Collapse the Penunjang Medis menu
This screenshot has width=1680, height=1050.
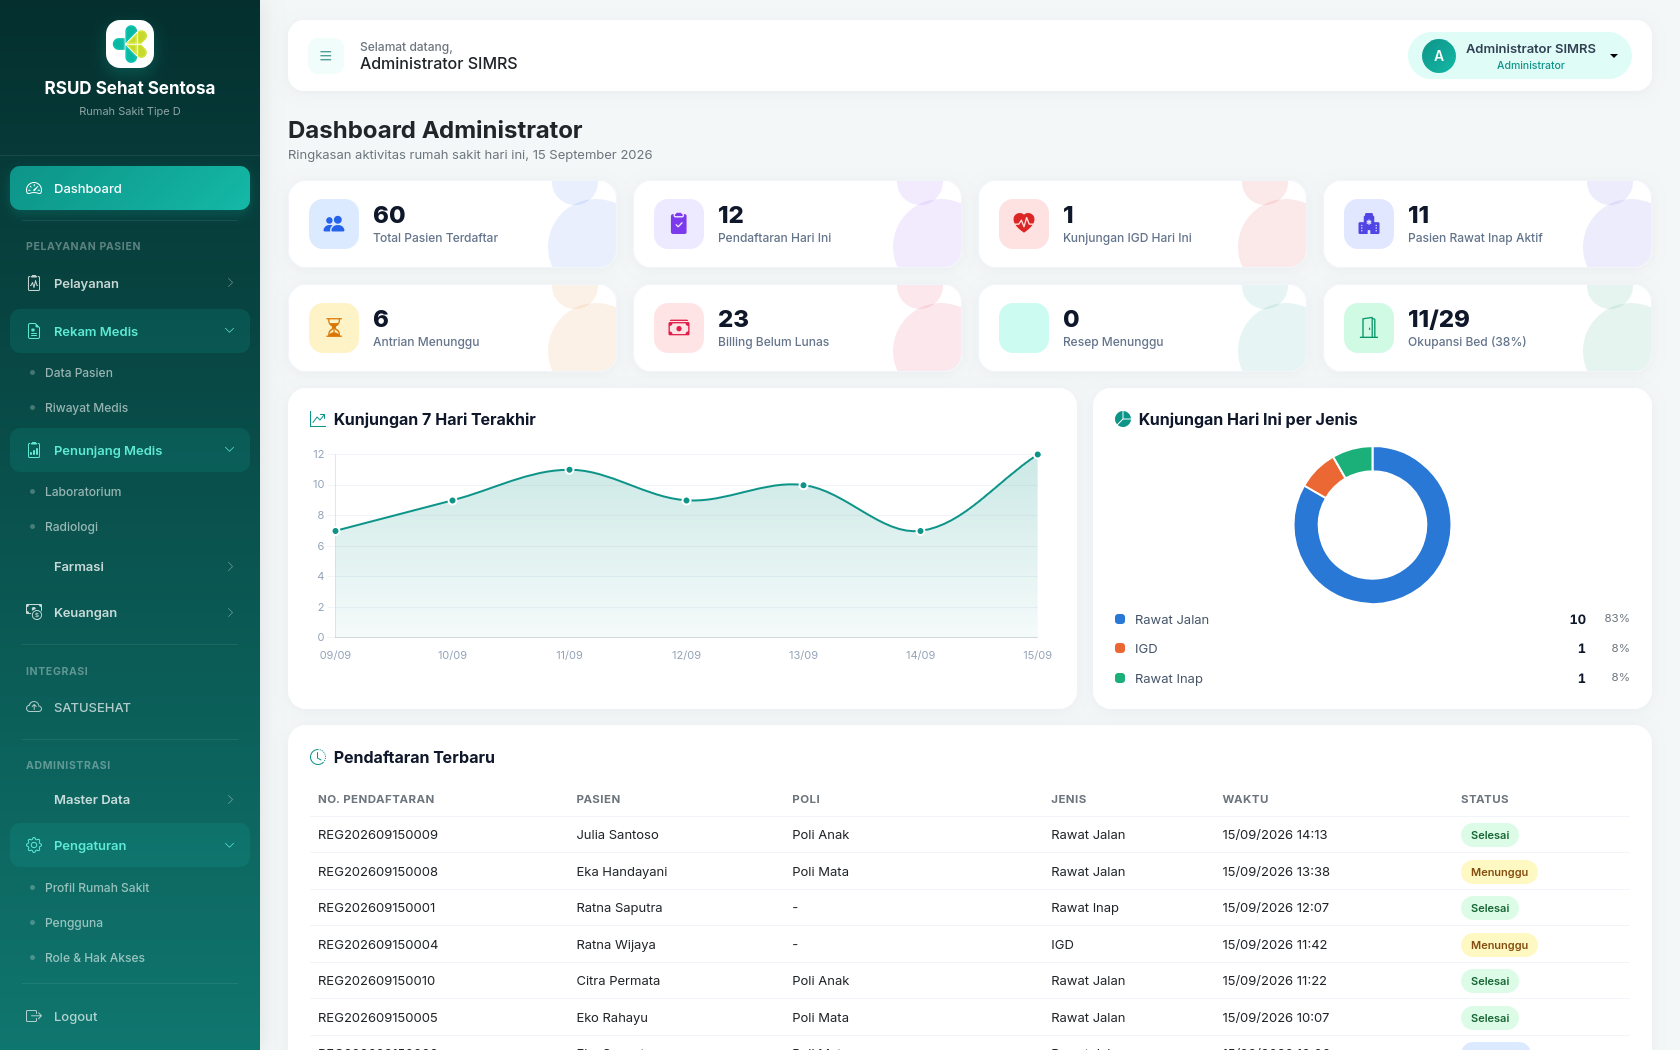(130, 450)
